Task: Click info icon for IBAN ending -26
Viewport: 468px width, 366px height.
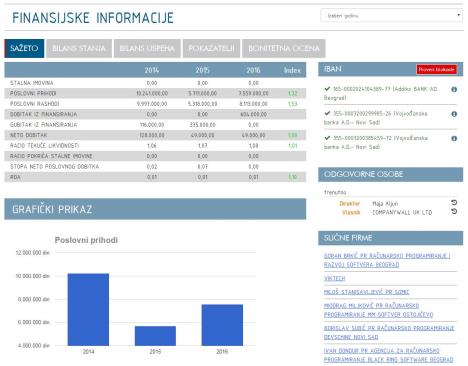Action: (454, 114)
